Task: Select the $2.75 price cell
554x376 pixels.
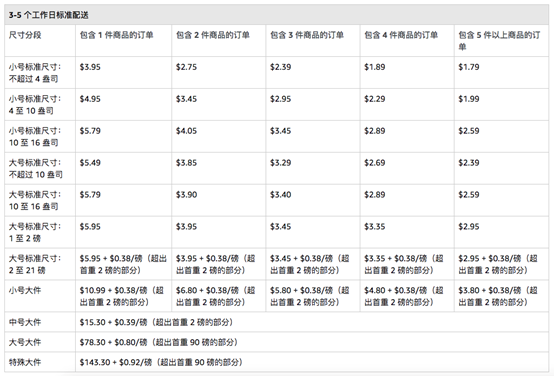Action: (187, 67)
